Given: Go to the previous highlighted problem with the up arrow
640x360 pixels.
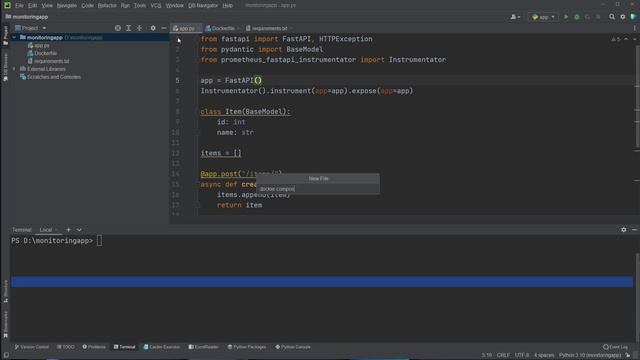Looking at the screenshot, I should click(626, 39).
